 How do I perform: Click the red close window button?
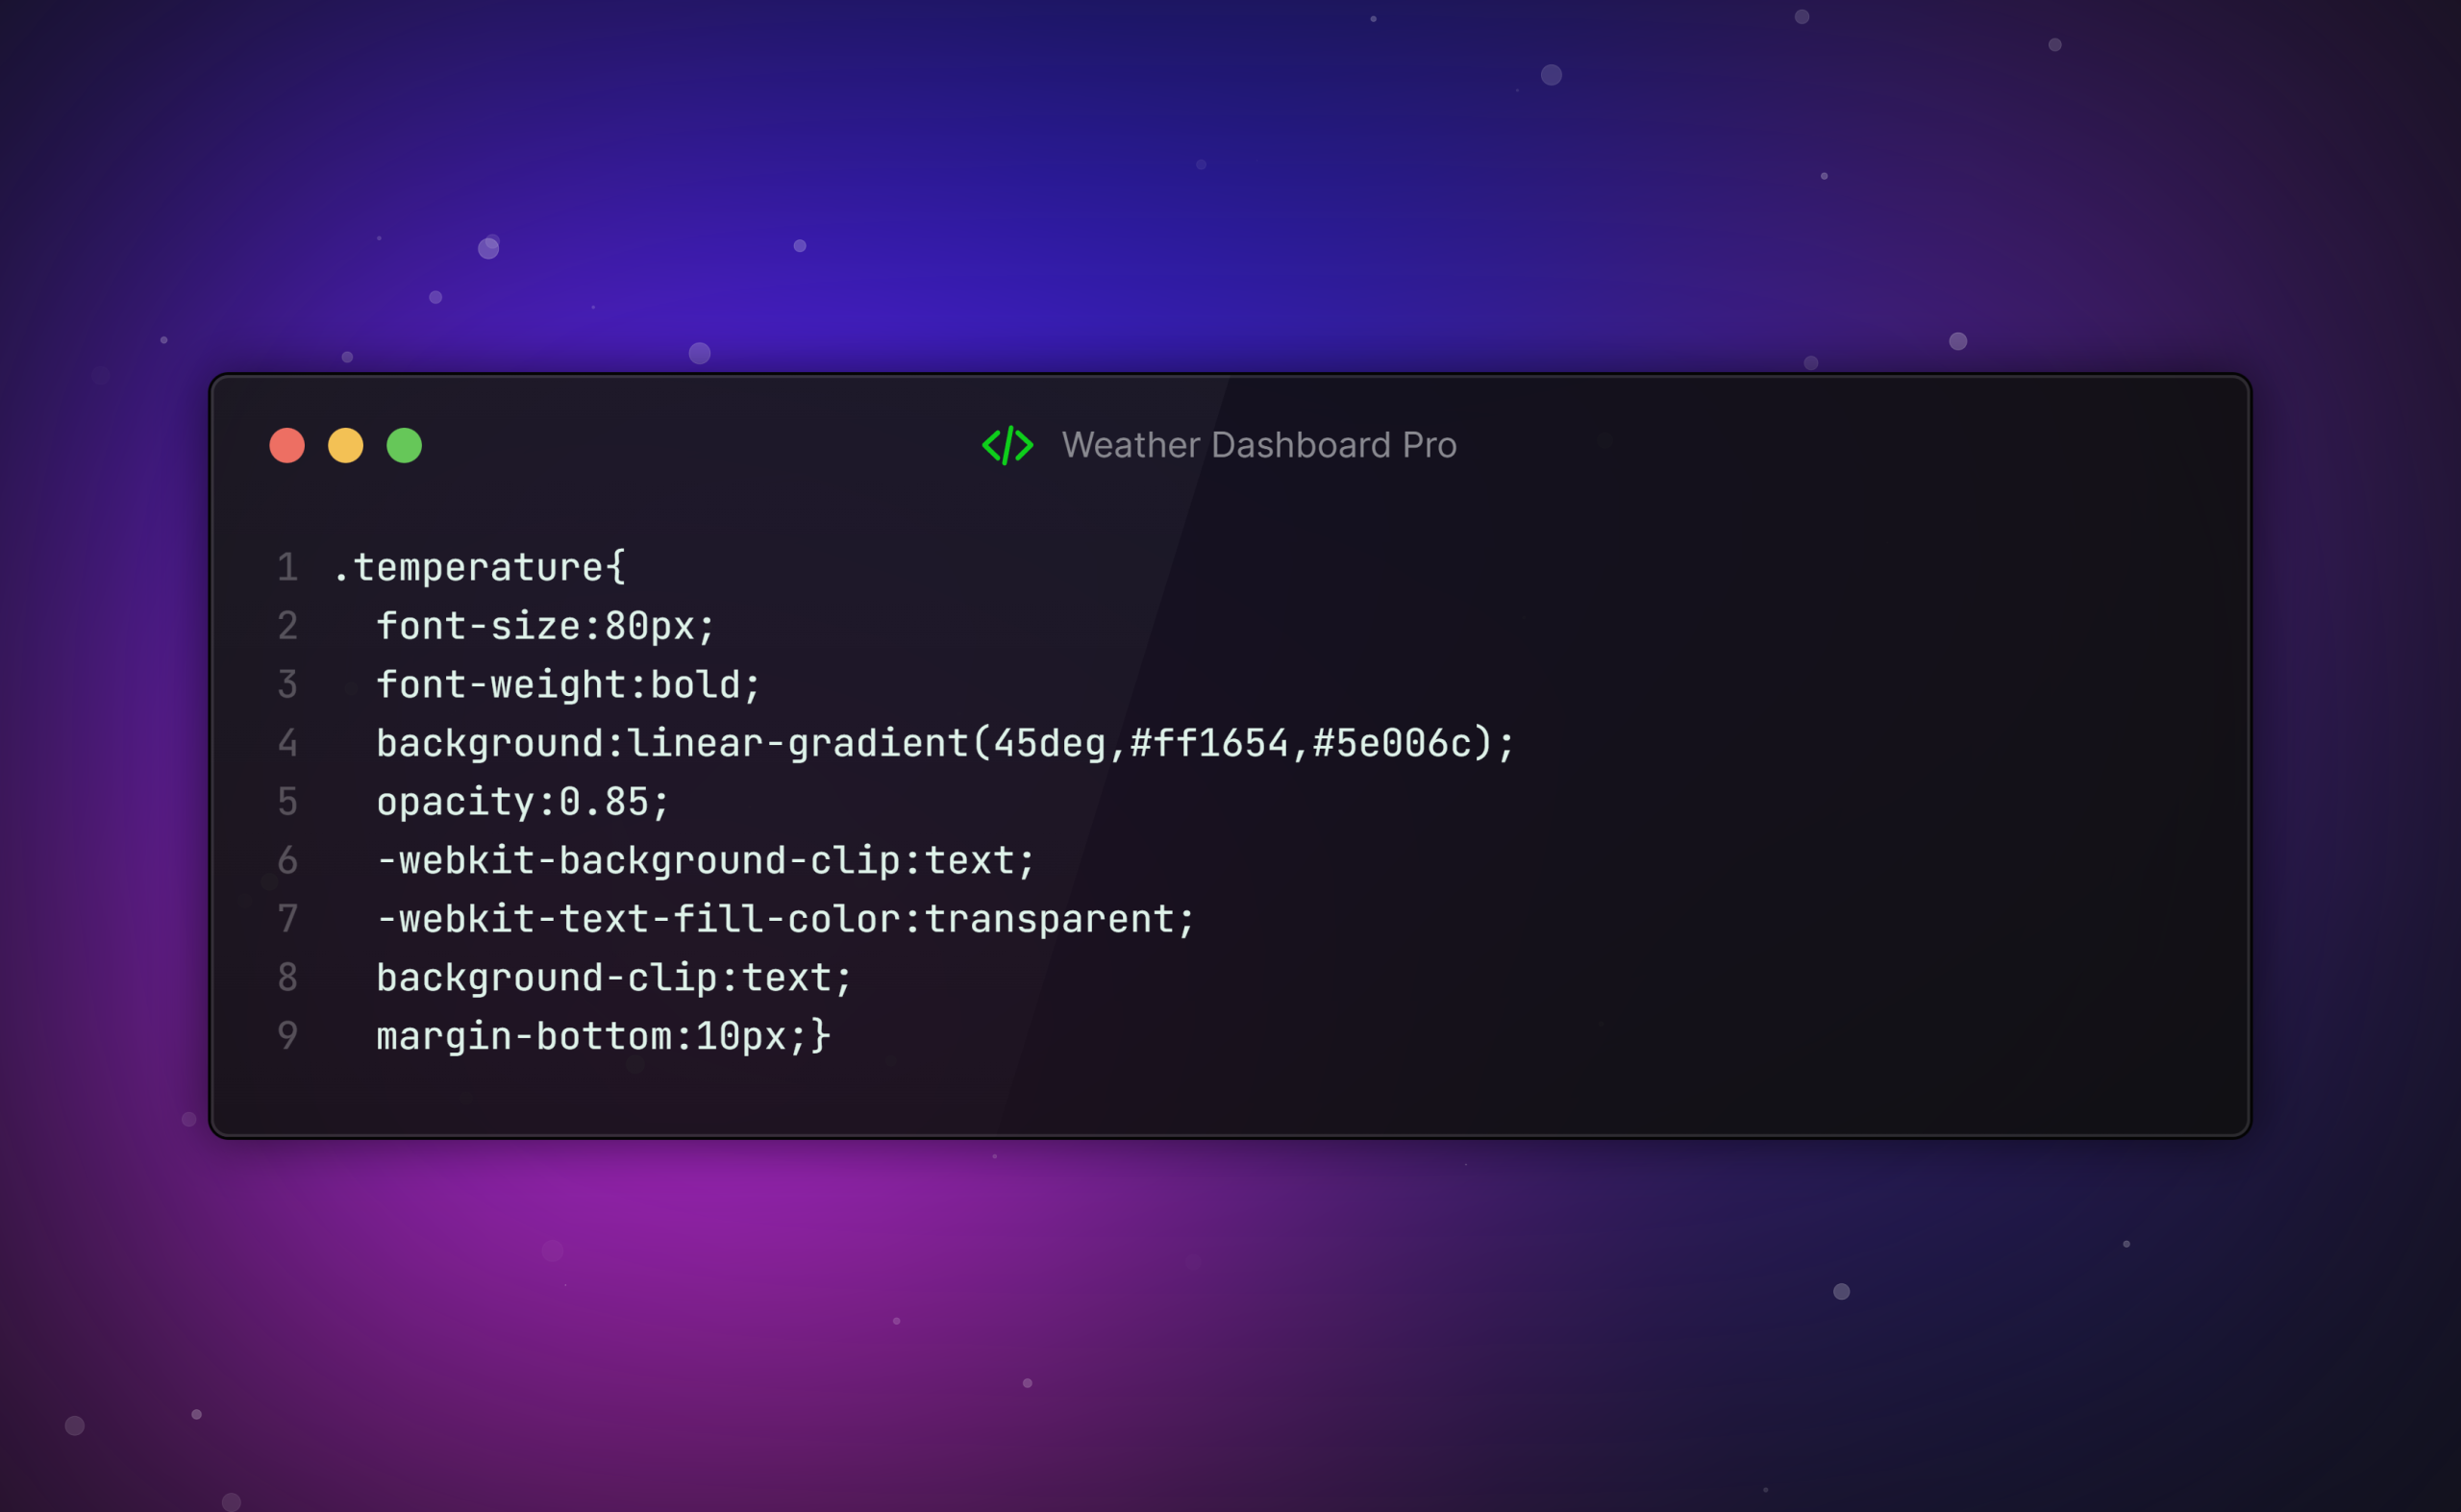pos(287,445)
